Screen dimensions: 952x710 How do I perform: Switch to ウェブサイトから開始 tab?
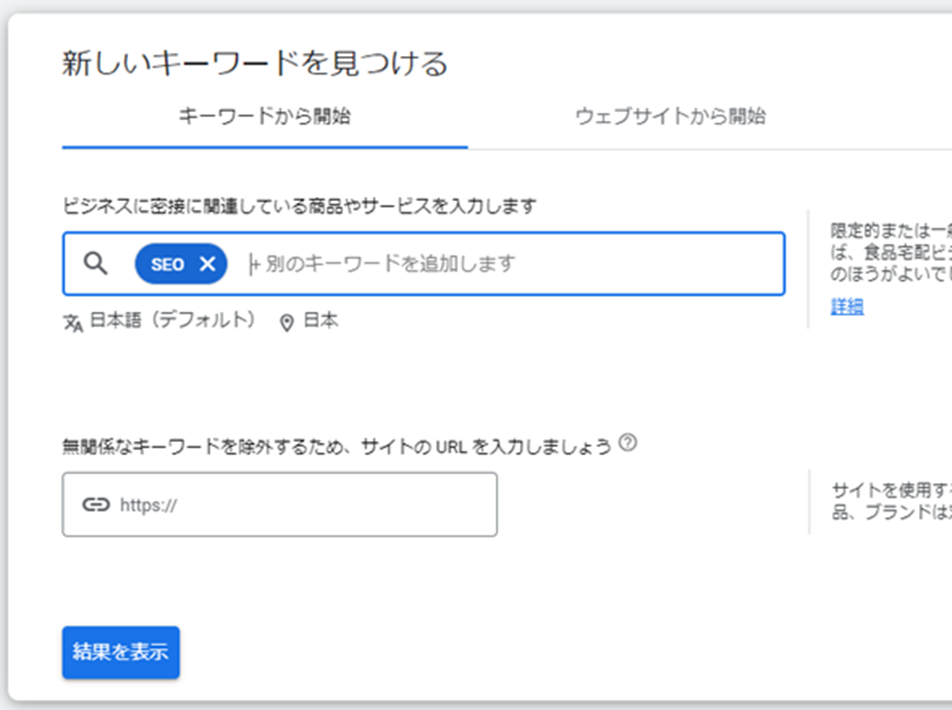tap(670, 116)
